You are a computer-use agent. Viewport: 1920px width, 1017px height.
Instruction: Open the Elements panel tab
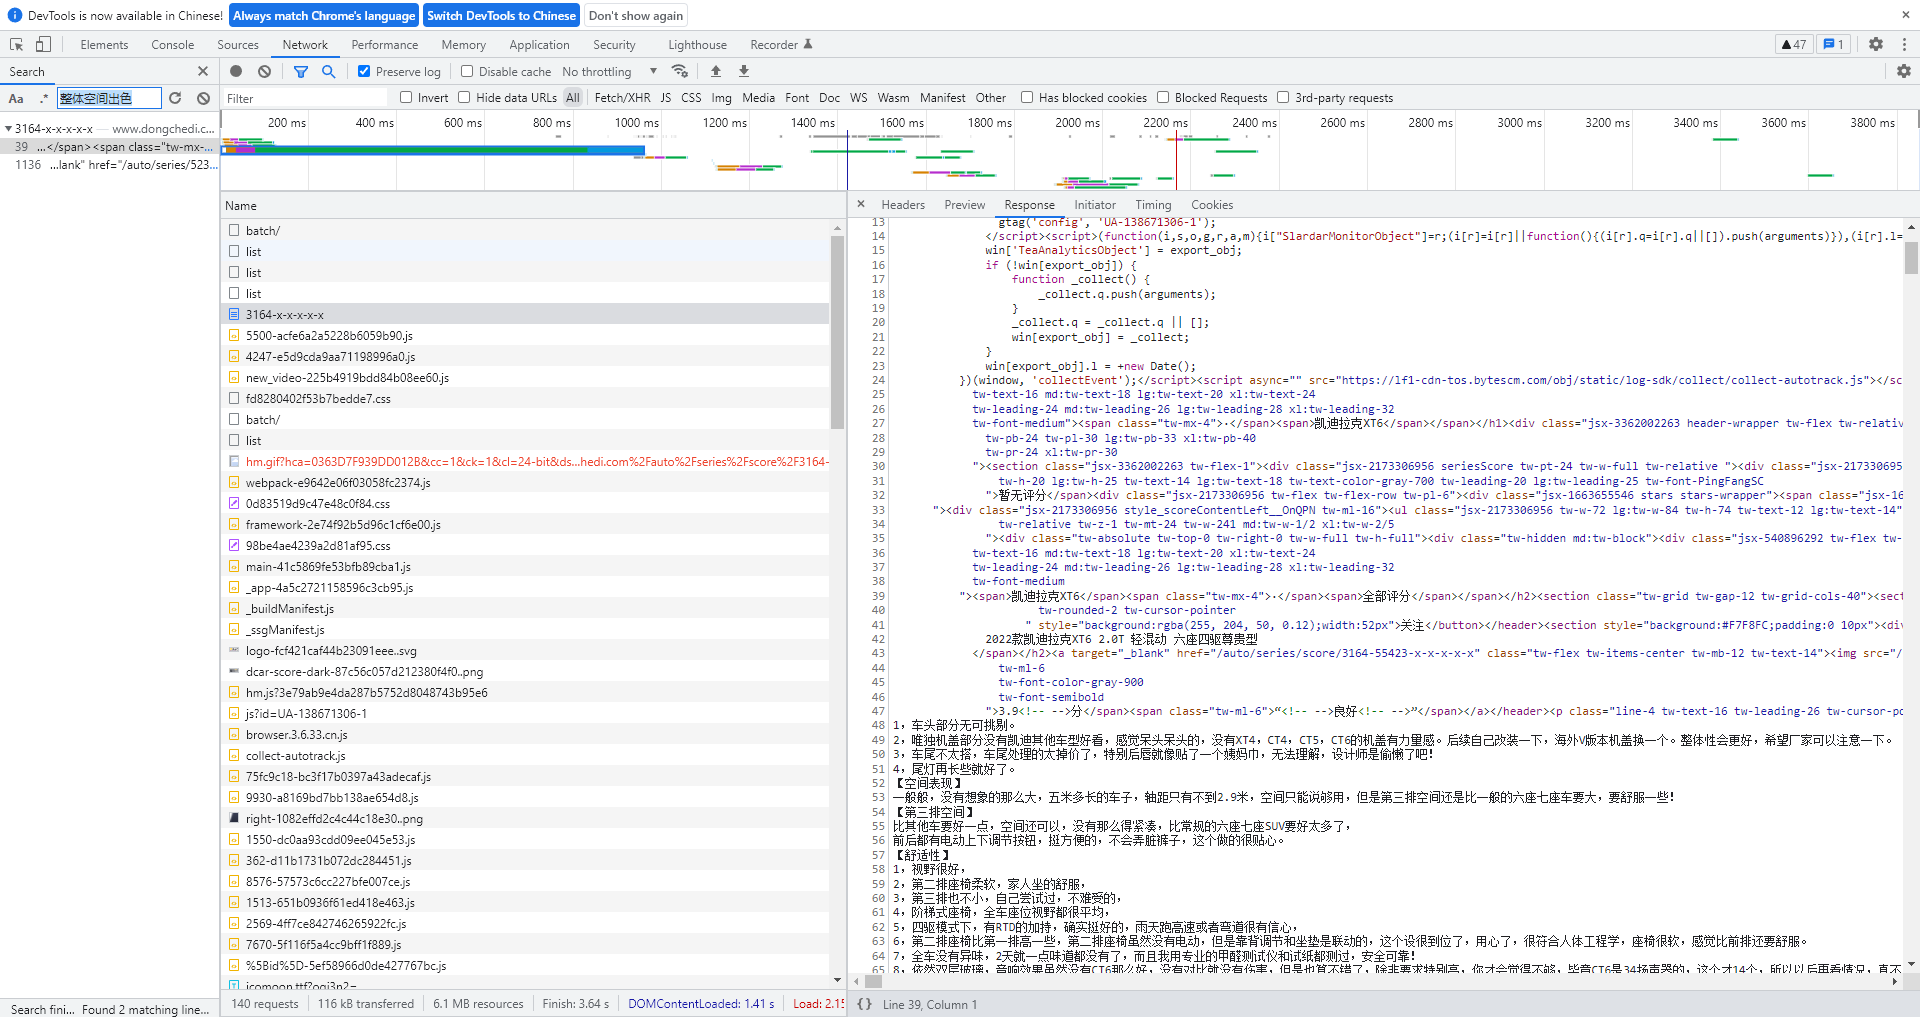tap(104, 44)
